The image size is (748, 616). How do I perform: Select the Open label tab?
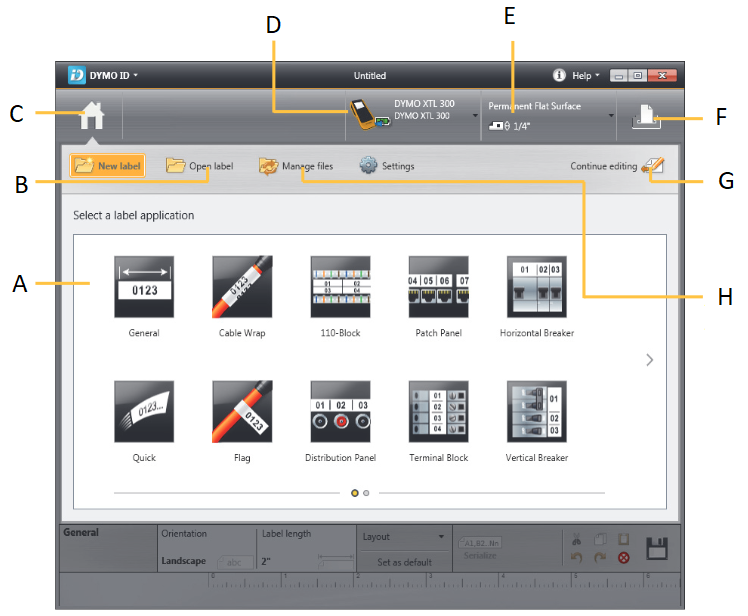pos(199,166)
